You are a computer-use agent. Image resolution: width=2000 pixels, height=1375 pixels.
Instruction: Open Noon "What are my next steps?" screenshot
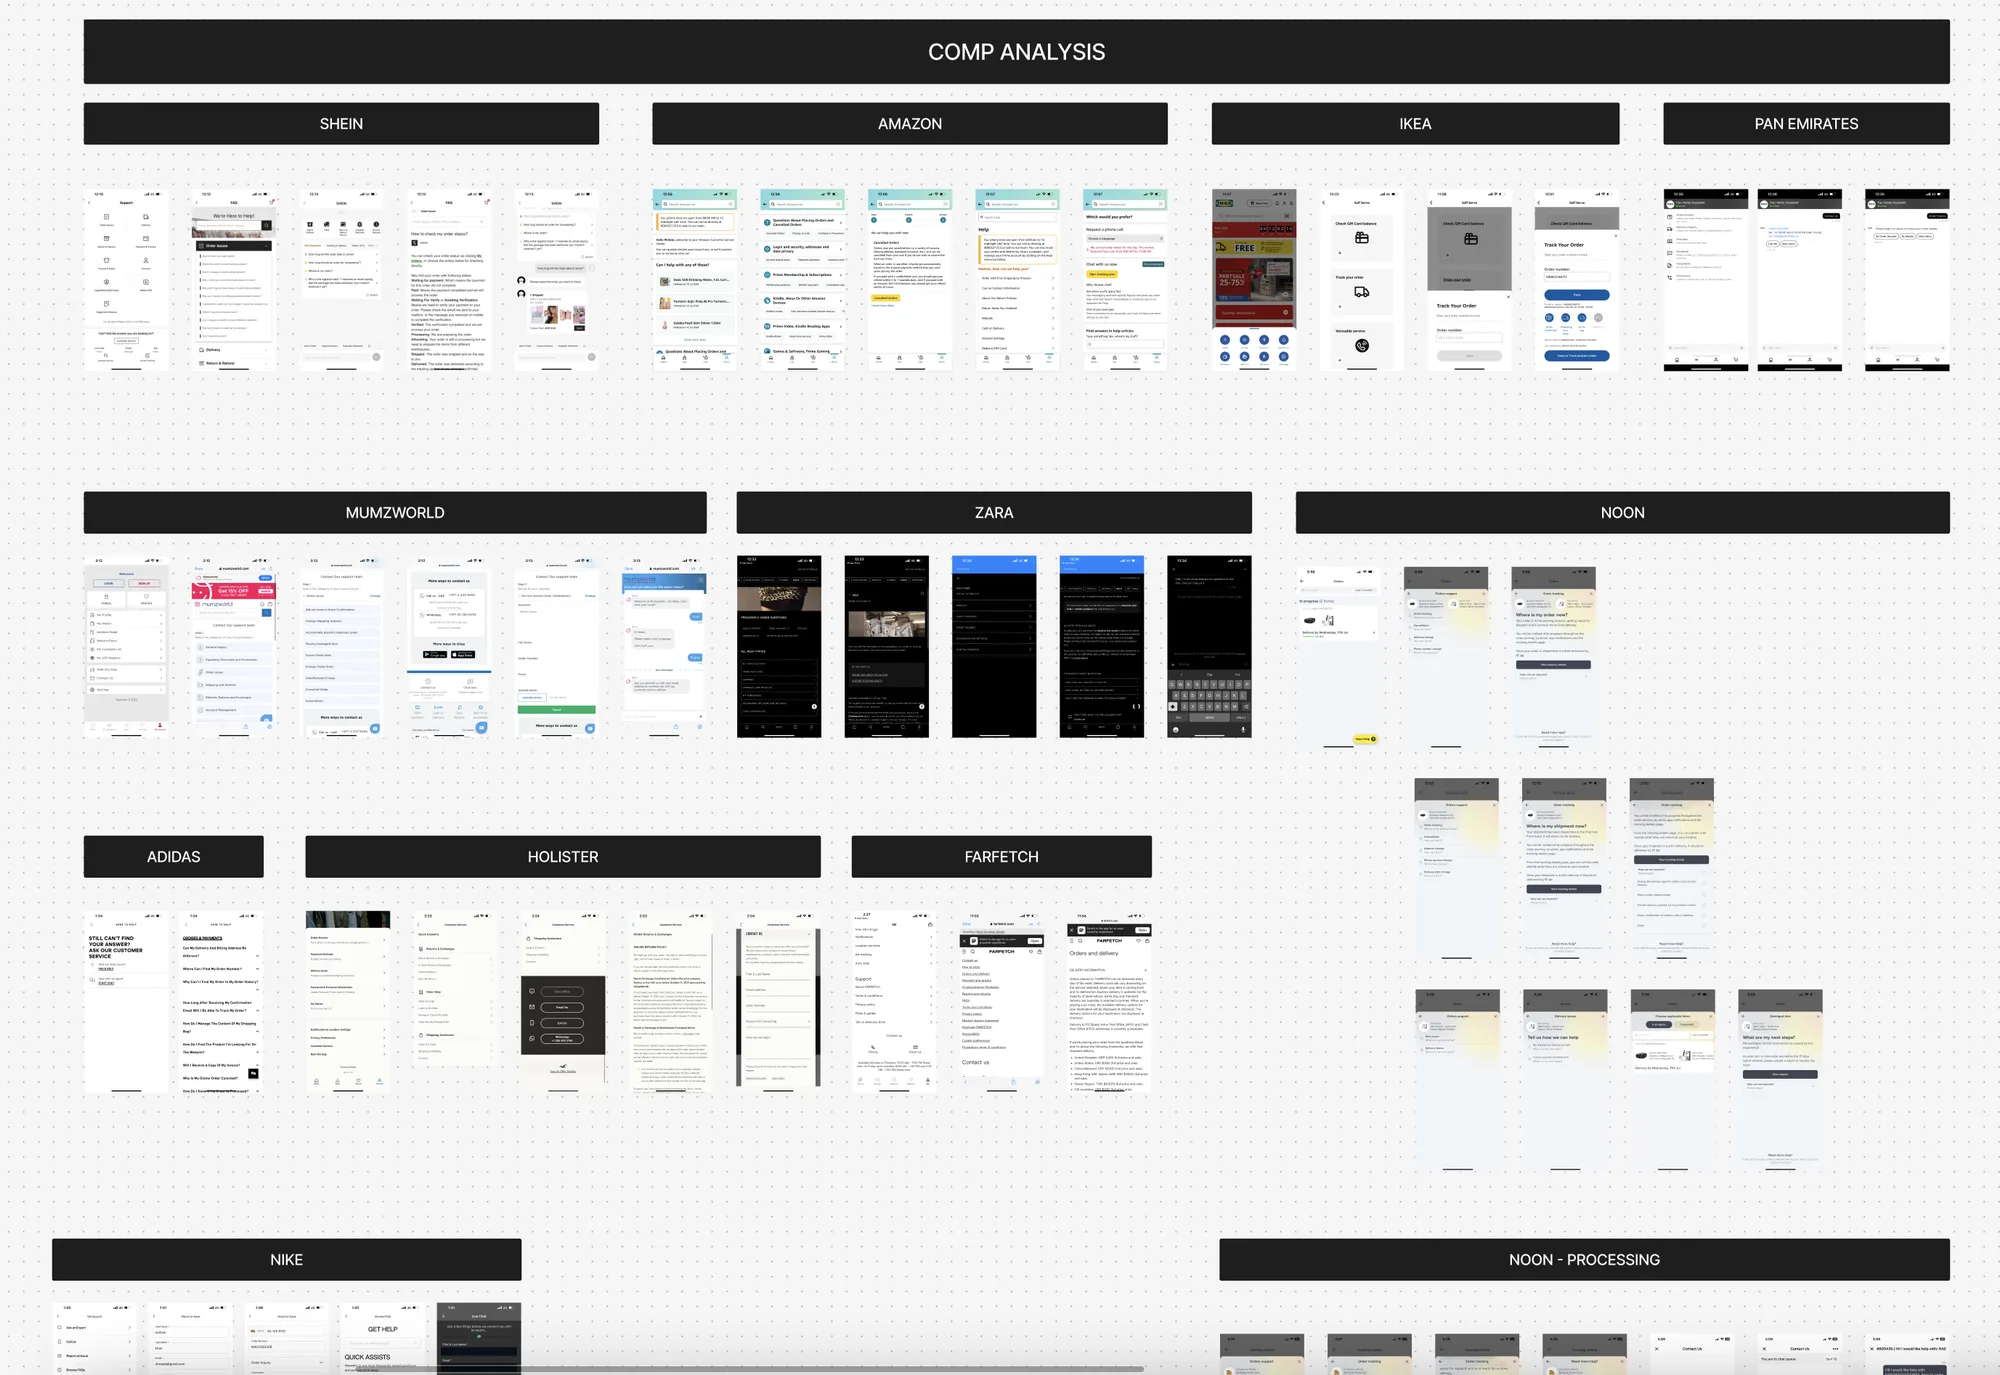click(x=1780, y=1080)
